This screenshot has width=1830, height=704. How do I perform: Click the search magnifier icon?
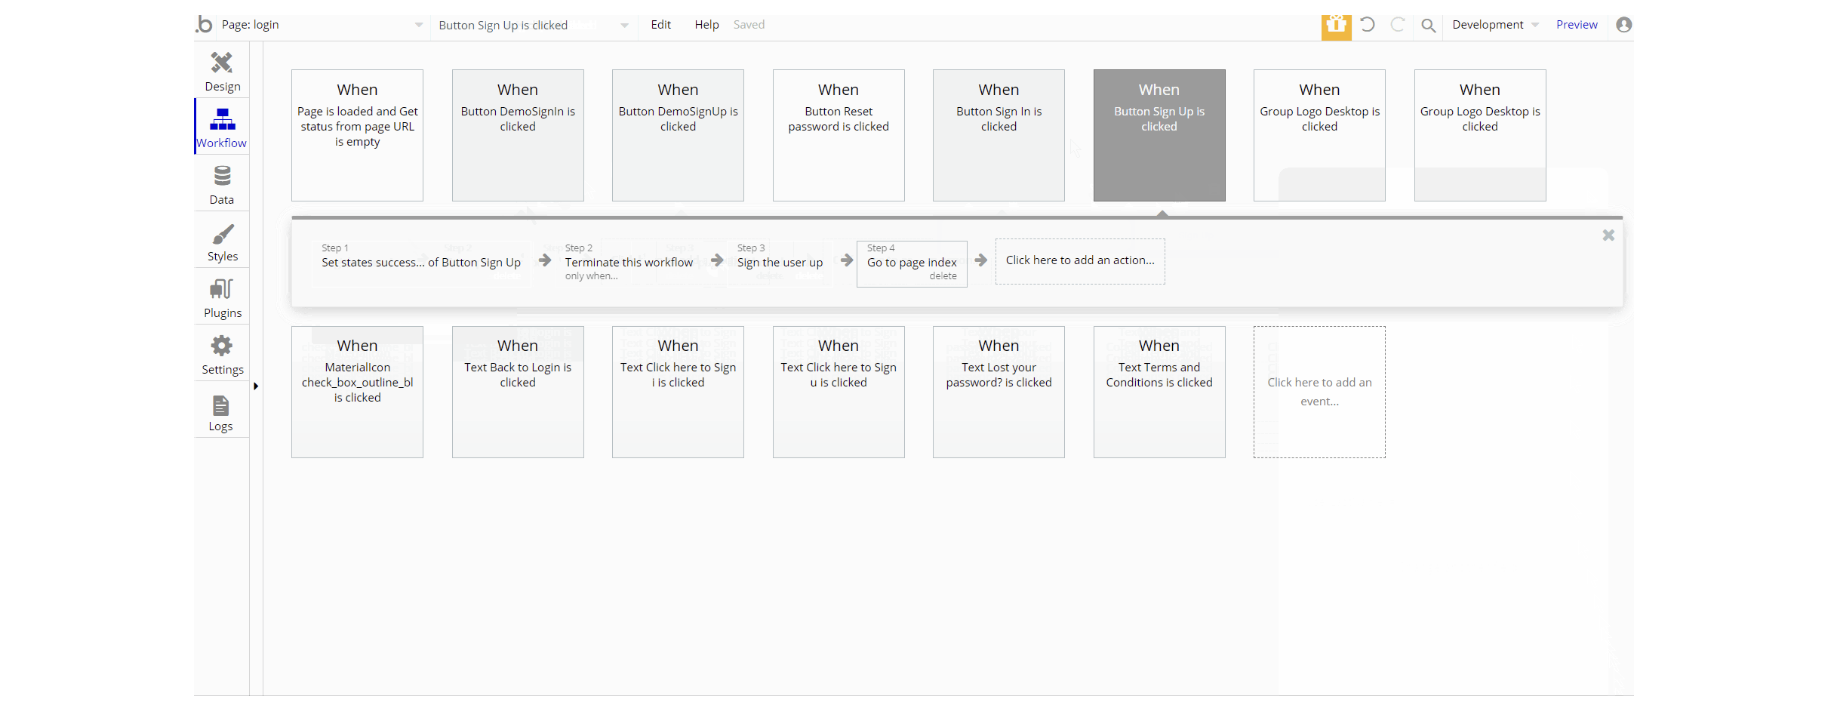pyautogui.click(x=1429, y=26)
